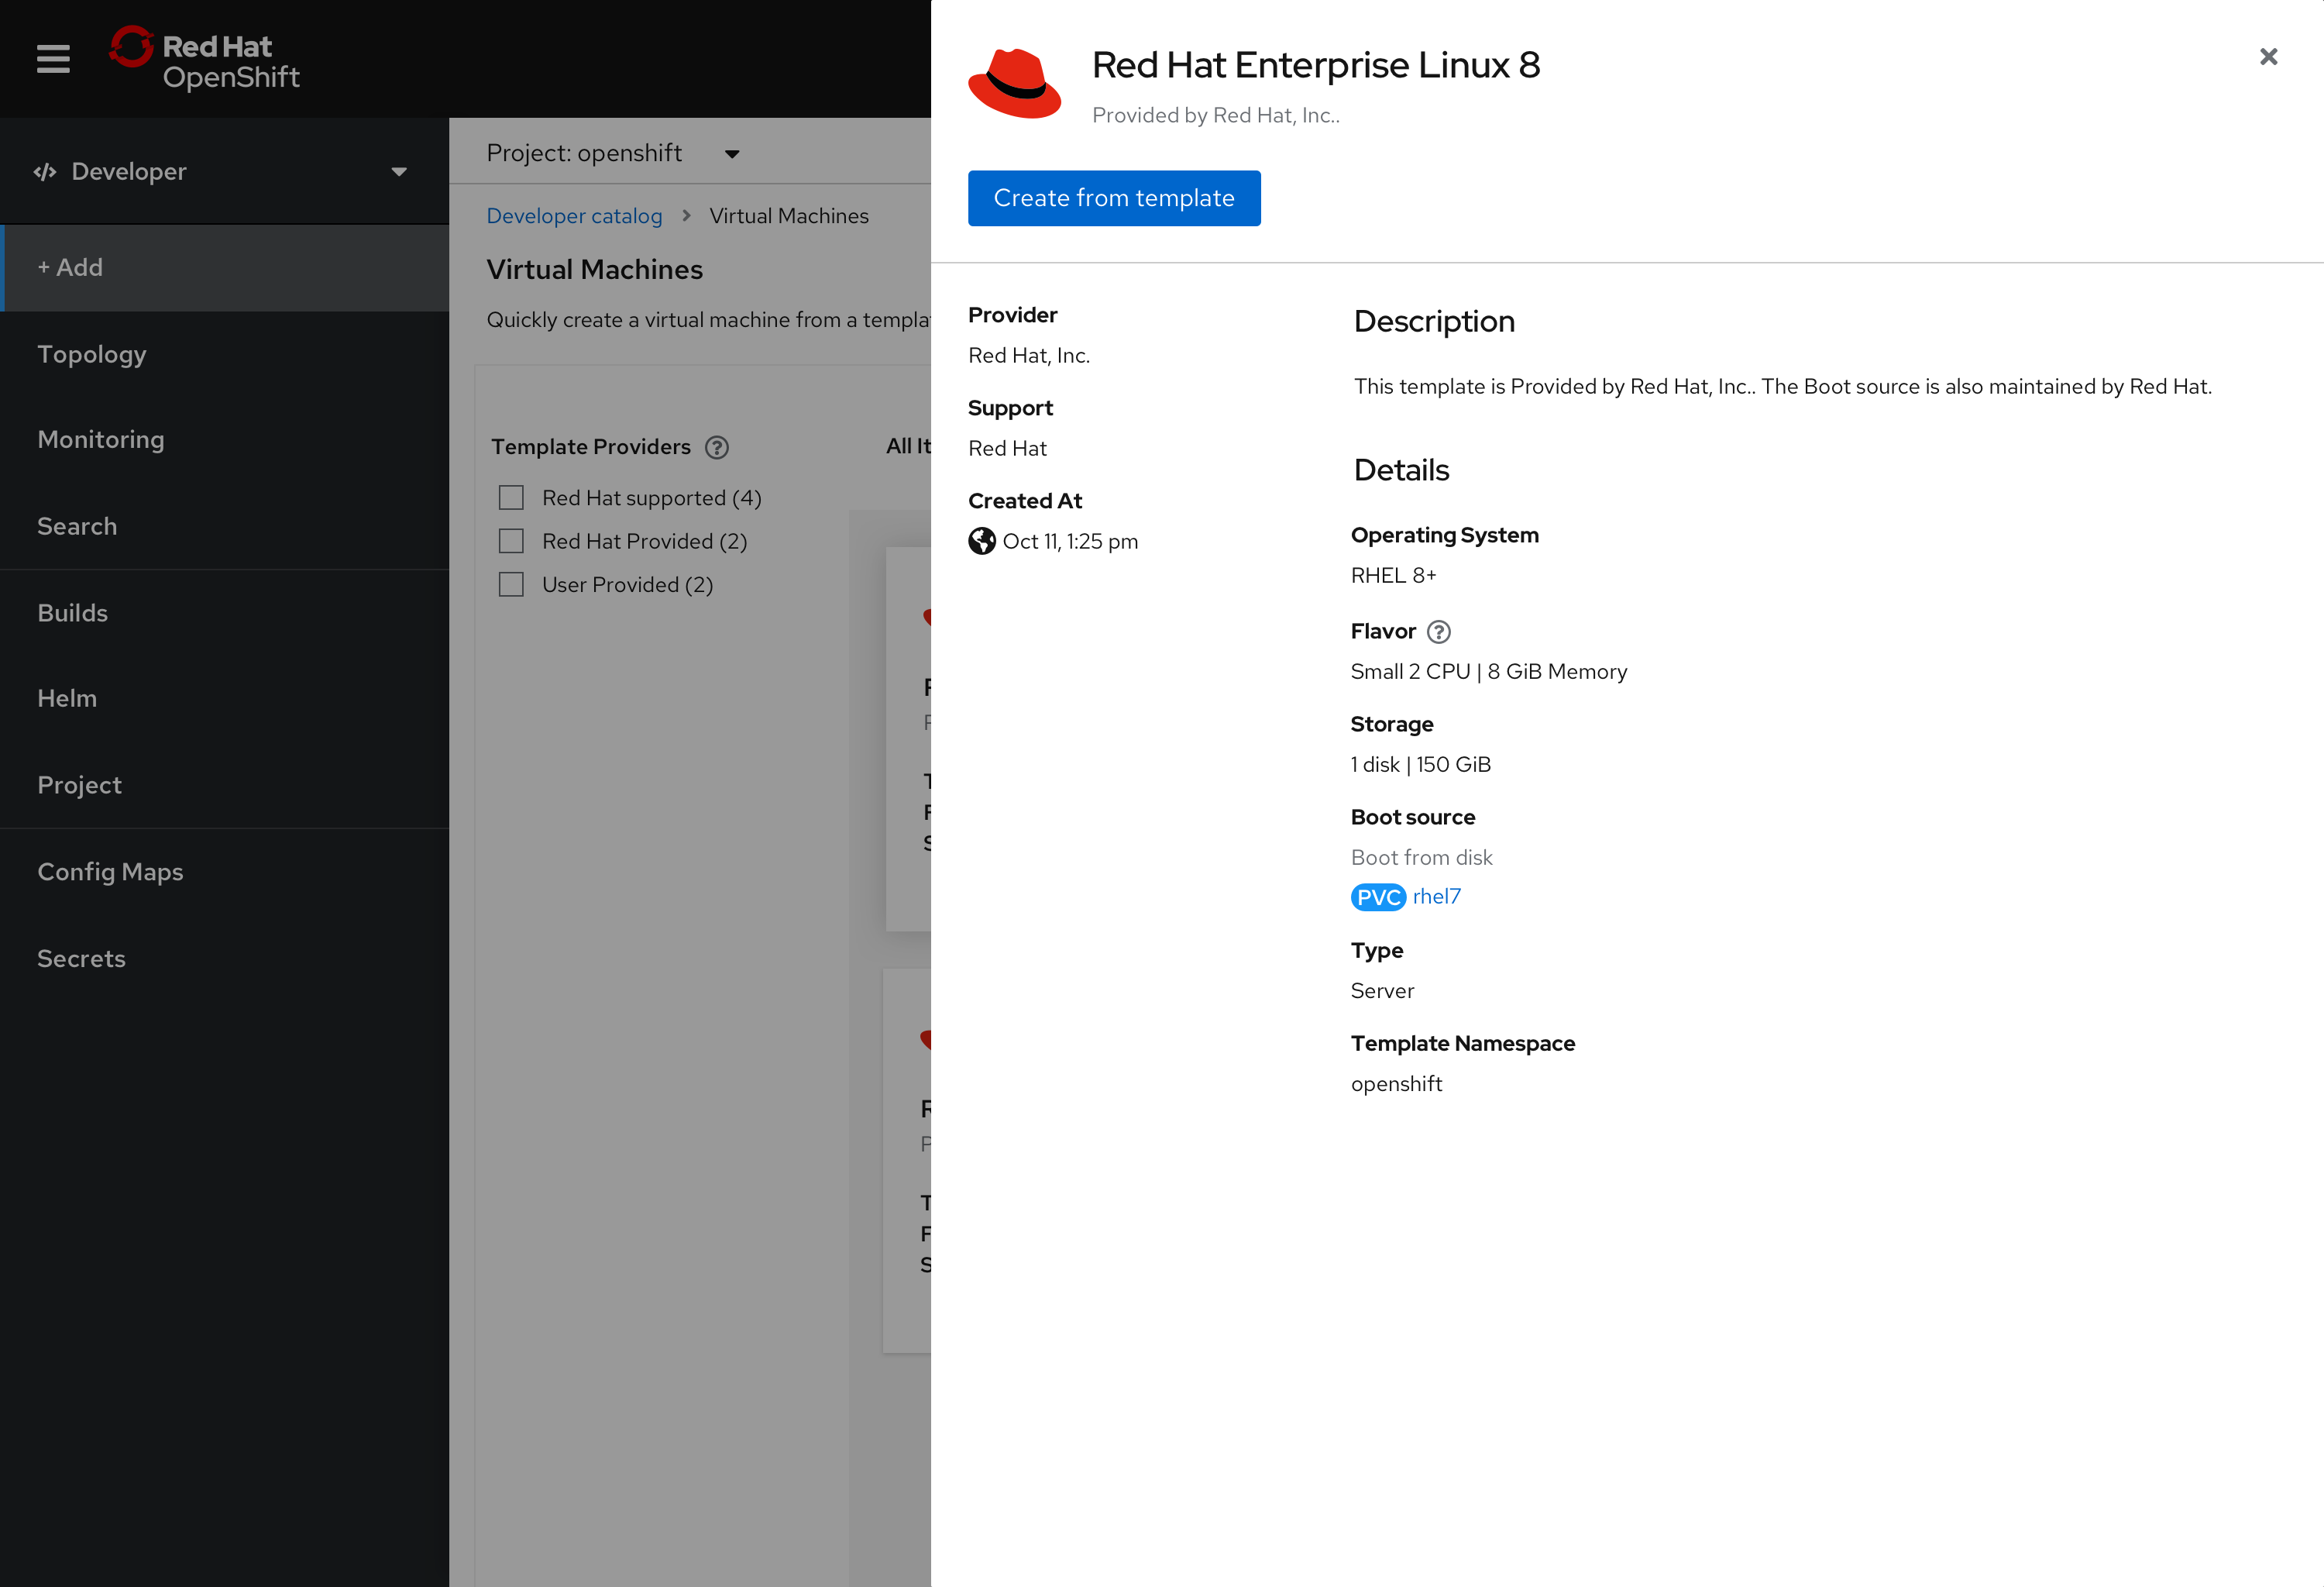Click the 'openshift' template namespace value

(1396, 1084)
